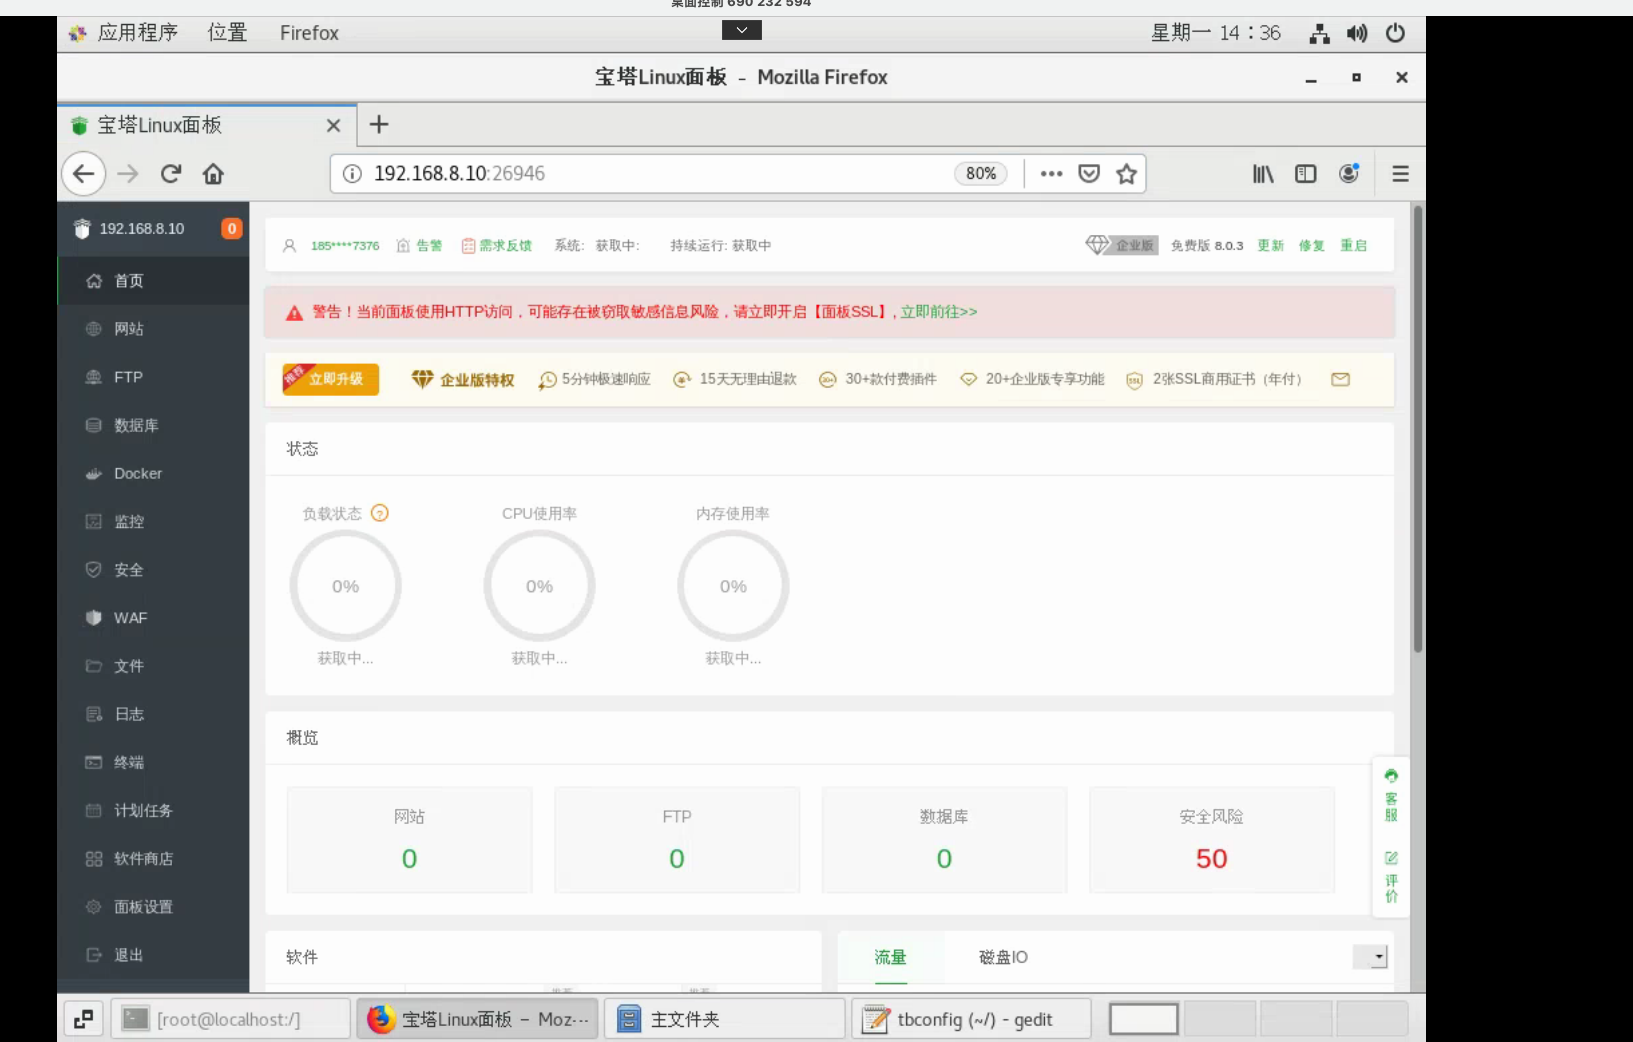This screenshot has width=1633, height=1042.
Task: Open the 安全风险 50 overview card
Action: 1211,839
